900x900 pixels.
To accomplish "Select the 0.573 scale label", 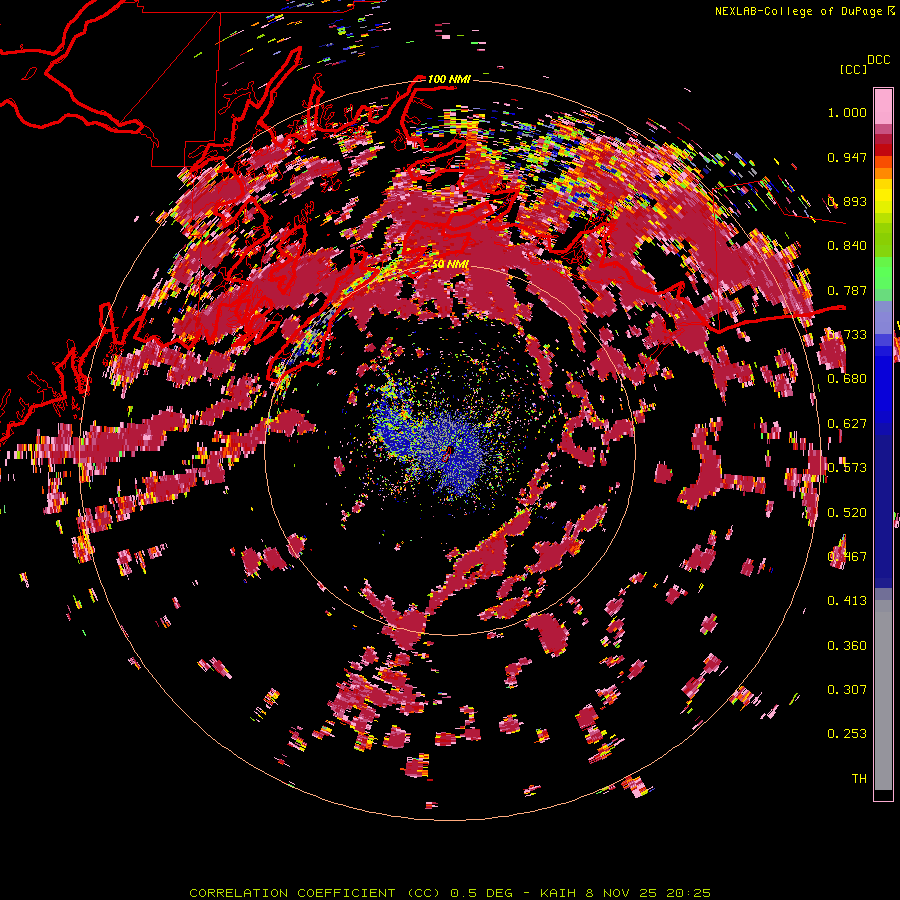I will click(x=847, y=468).
